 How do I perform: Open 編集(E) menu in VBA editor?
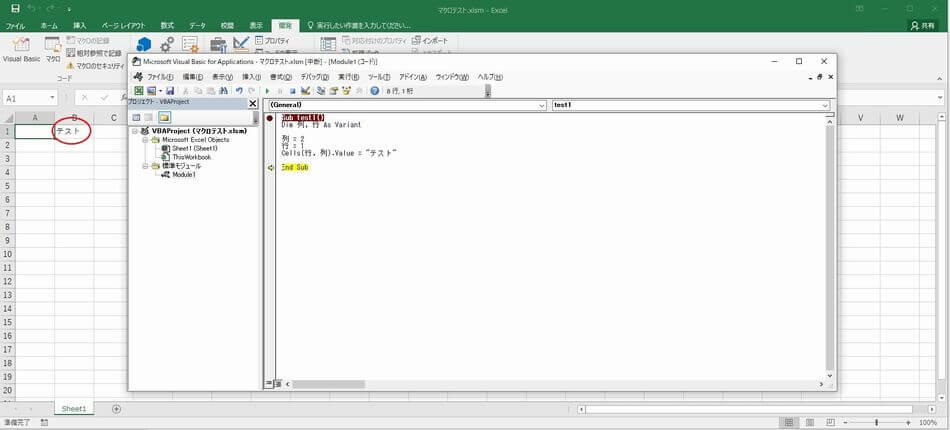tap(194, 78)
